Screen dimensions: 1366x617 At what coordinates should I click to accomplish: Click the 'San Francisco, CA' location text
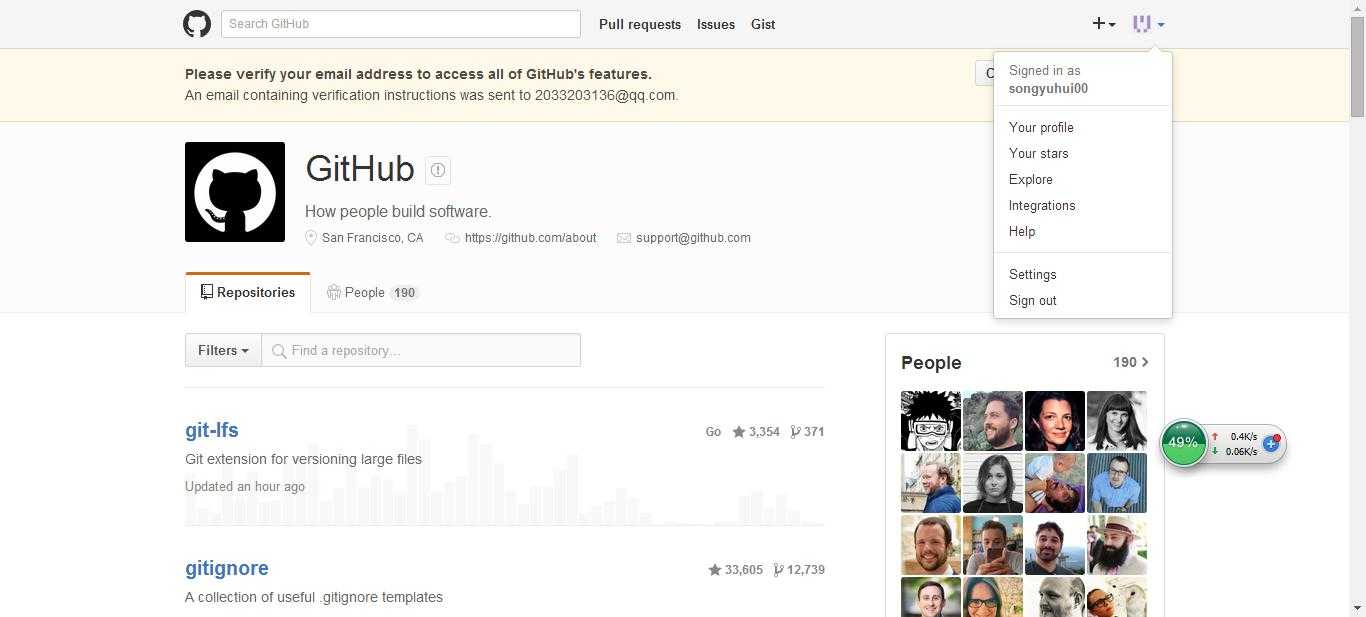372,238
